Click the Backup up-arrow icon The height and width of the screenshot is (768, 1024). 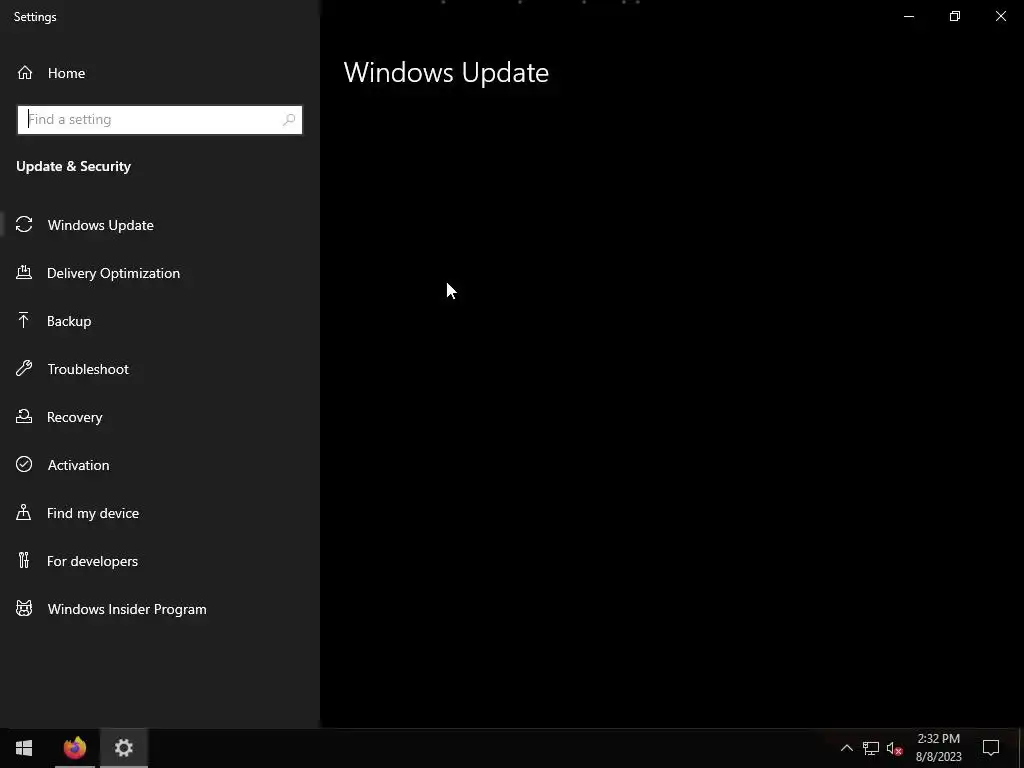pos(24,321)
